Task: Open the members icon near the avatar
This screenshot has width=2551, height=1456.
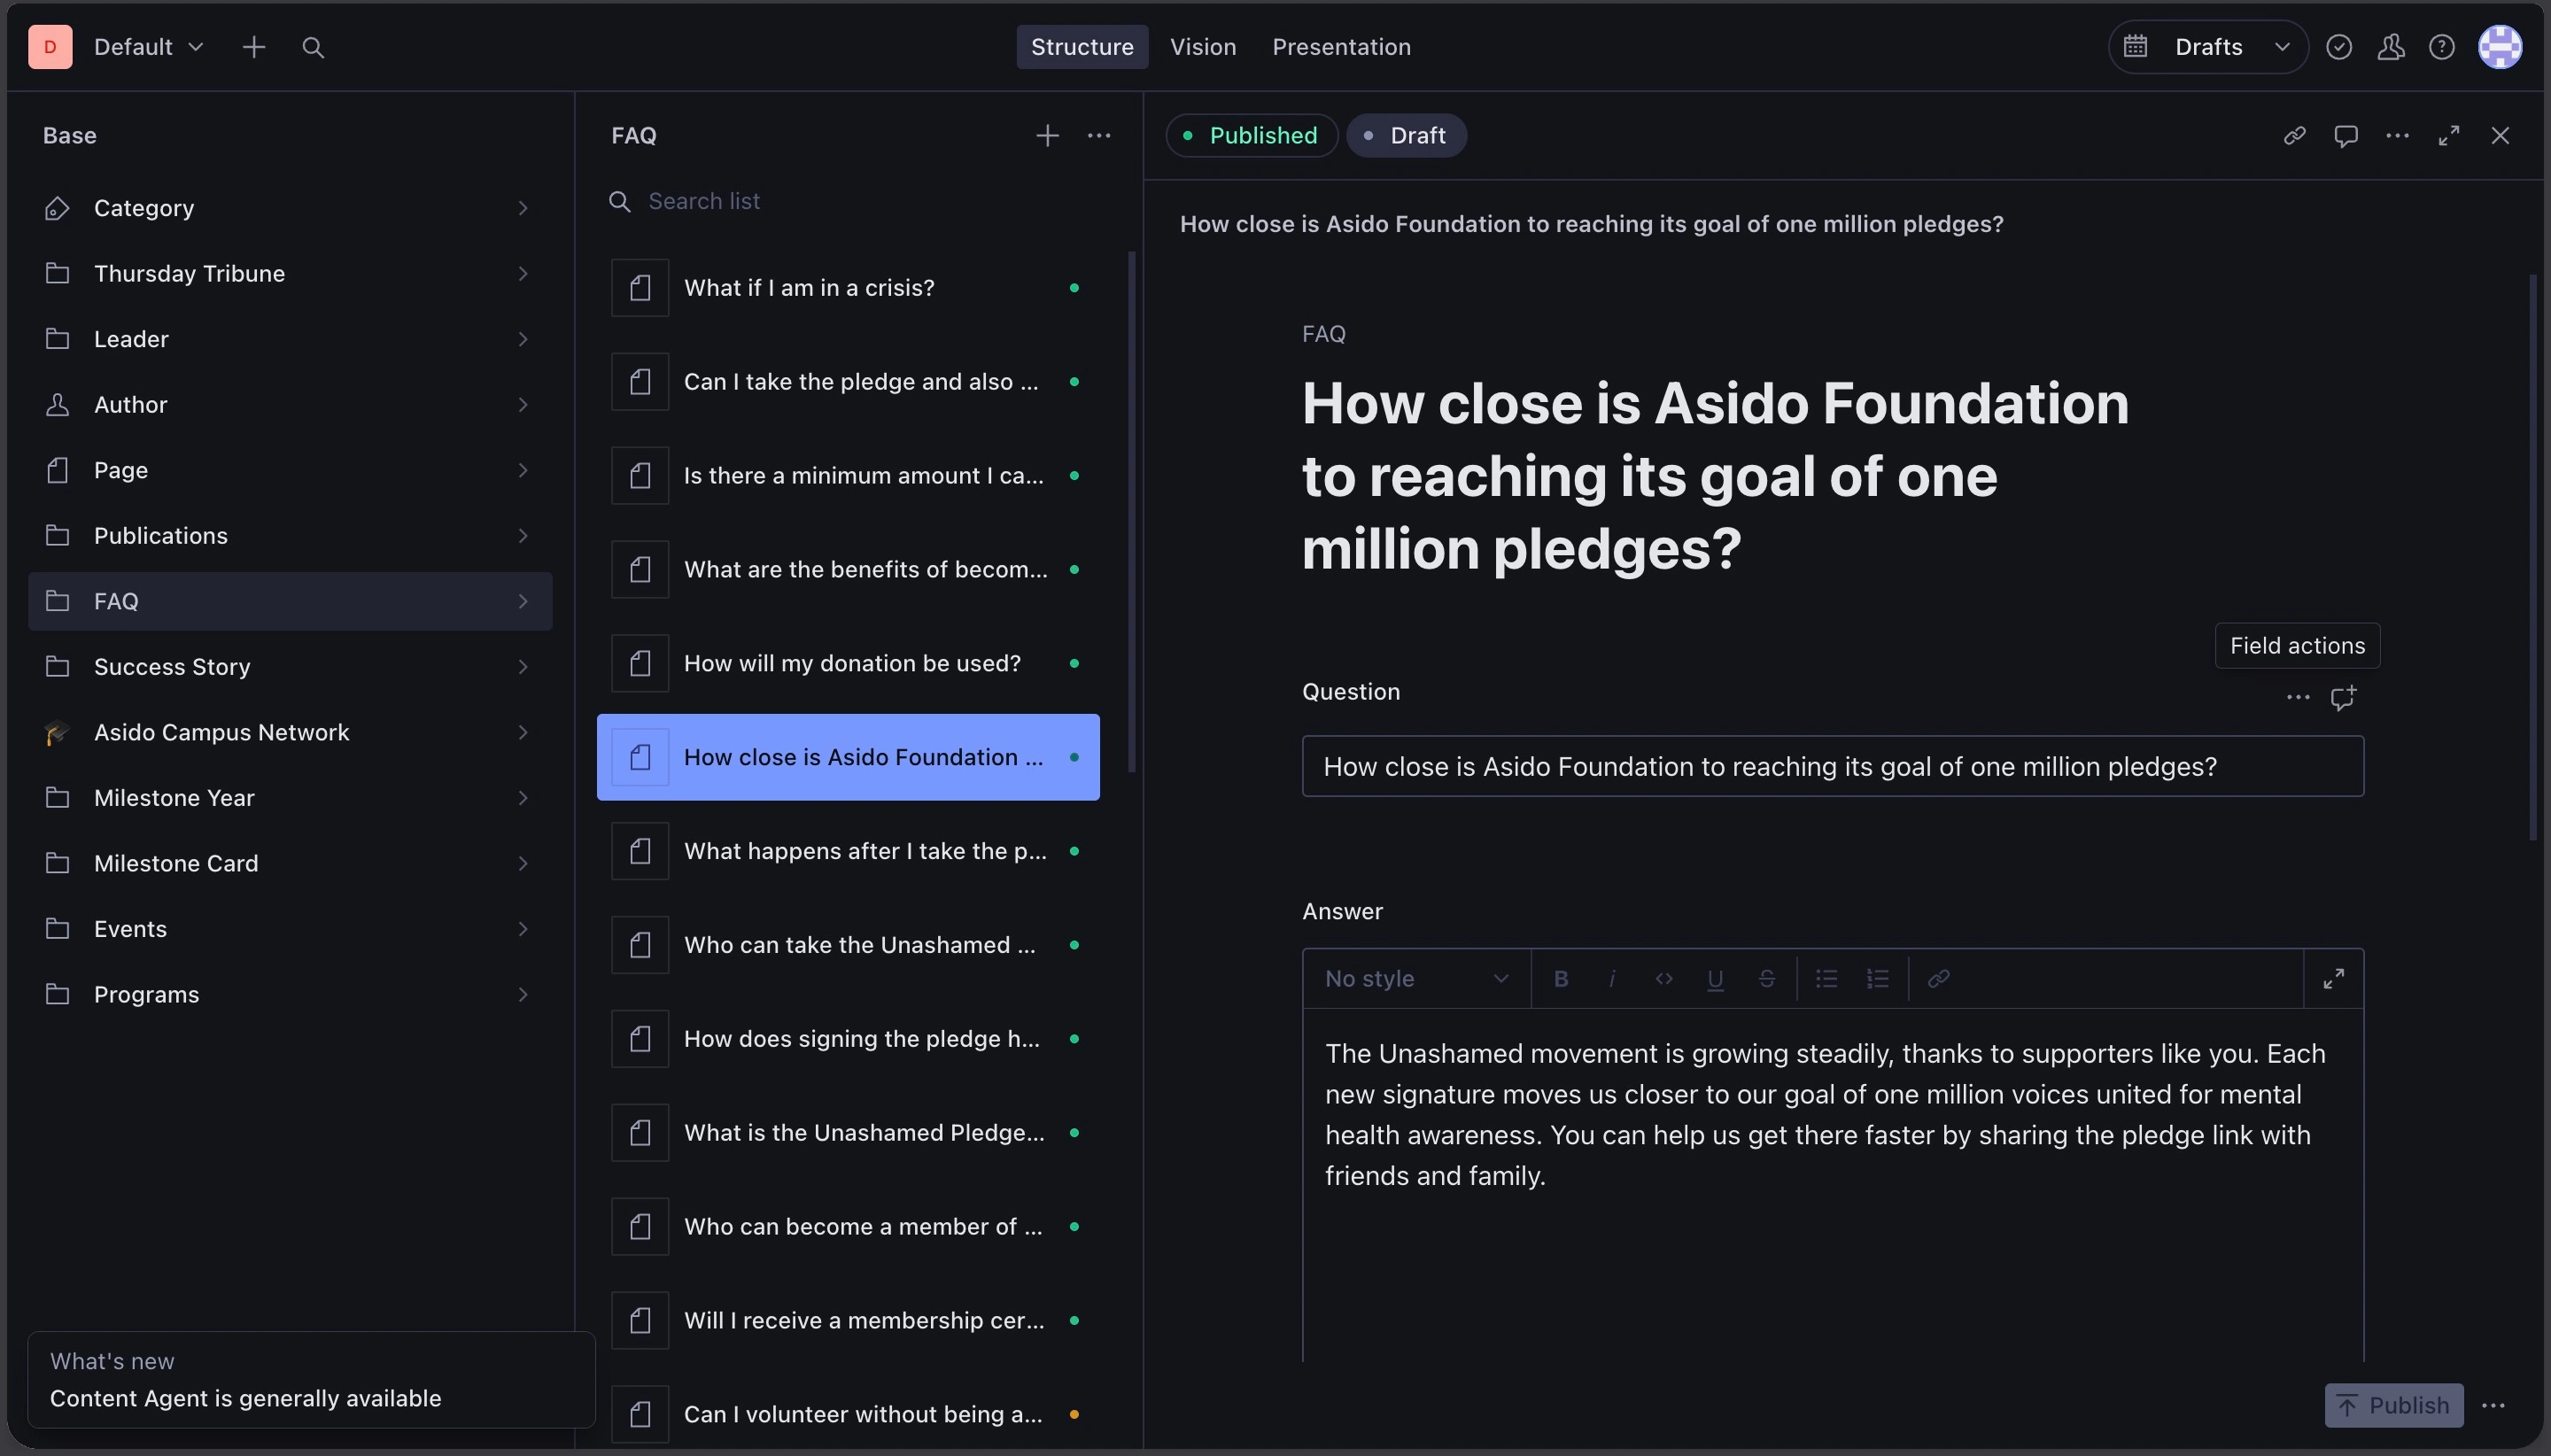Action: pyautogui.click(x=2390, y=46)
